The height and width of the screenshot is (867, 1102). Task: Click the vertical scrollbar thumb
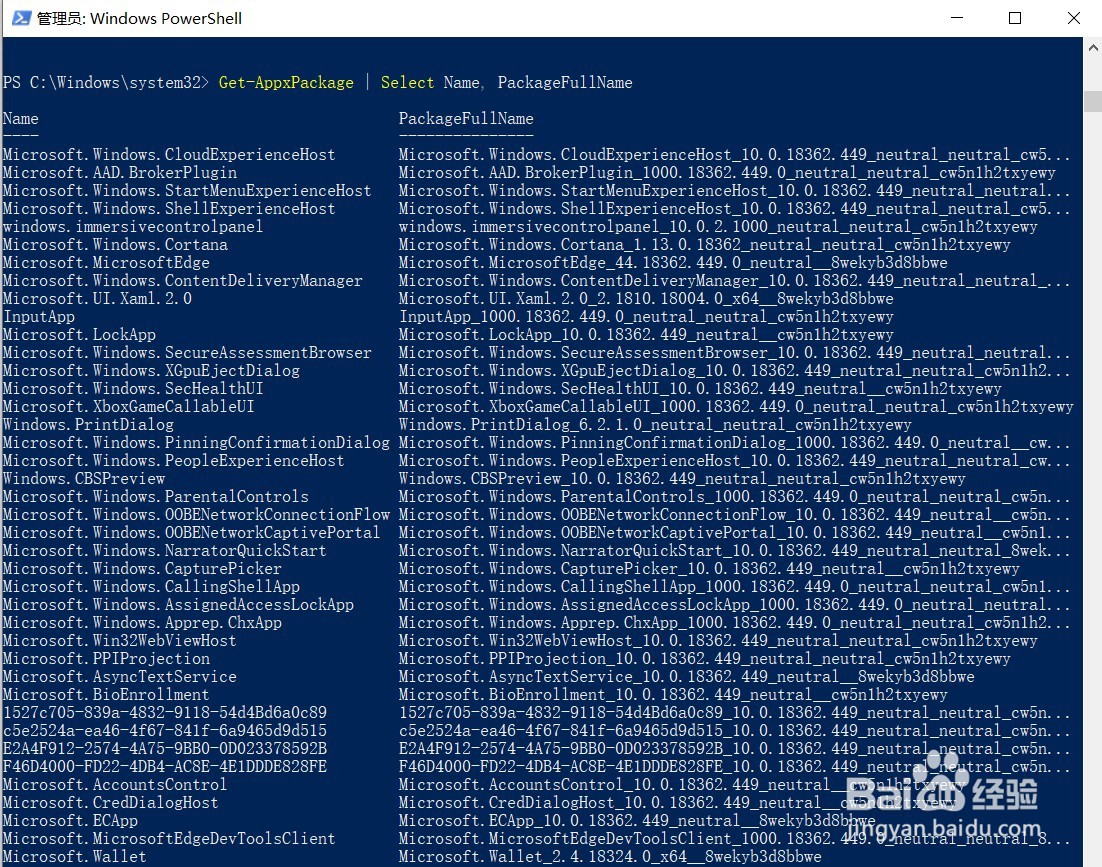pos(1093,101)
